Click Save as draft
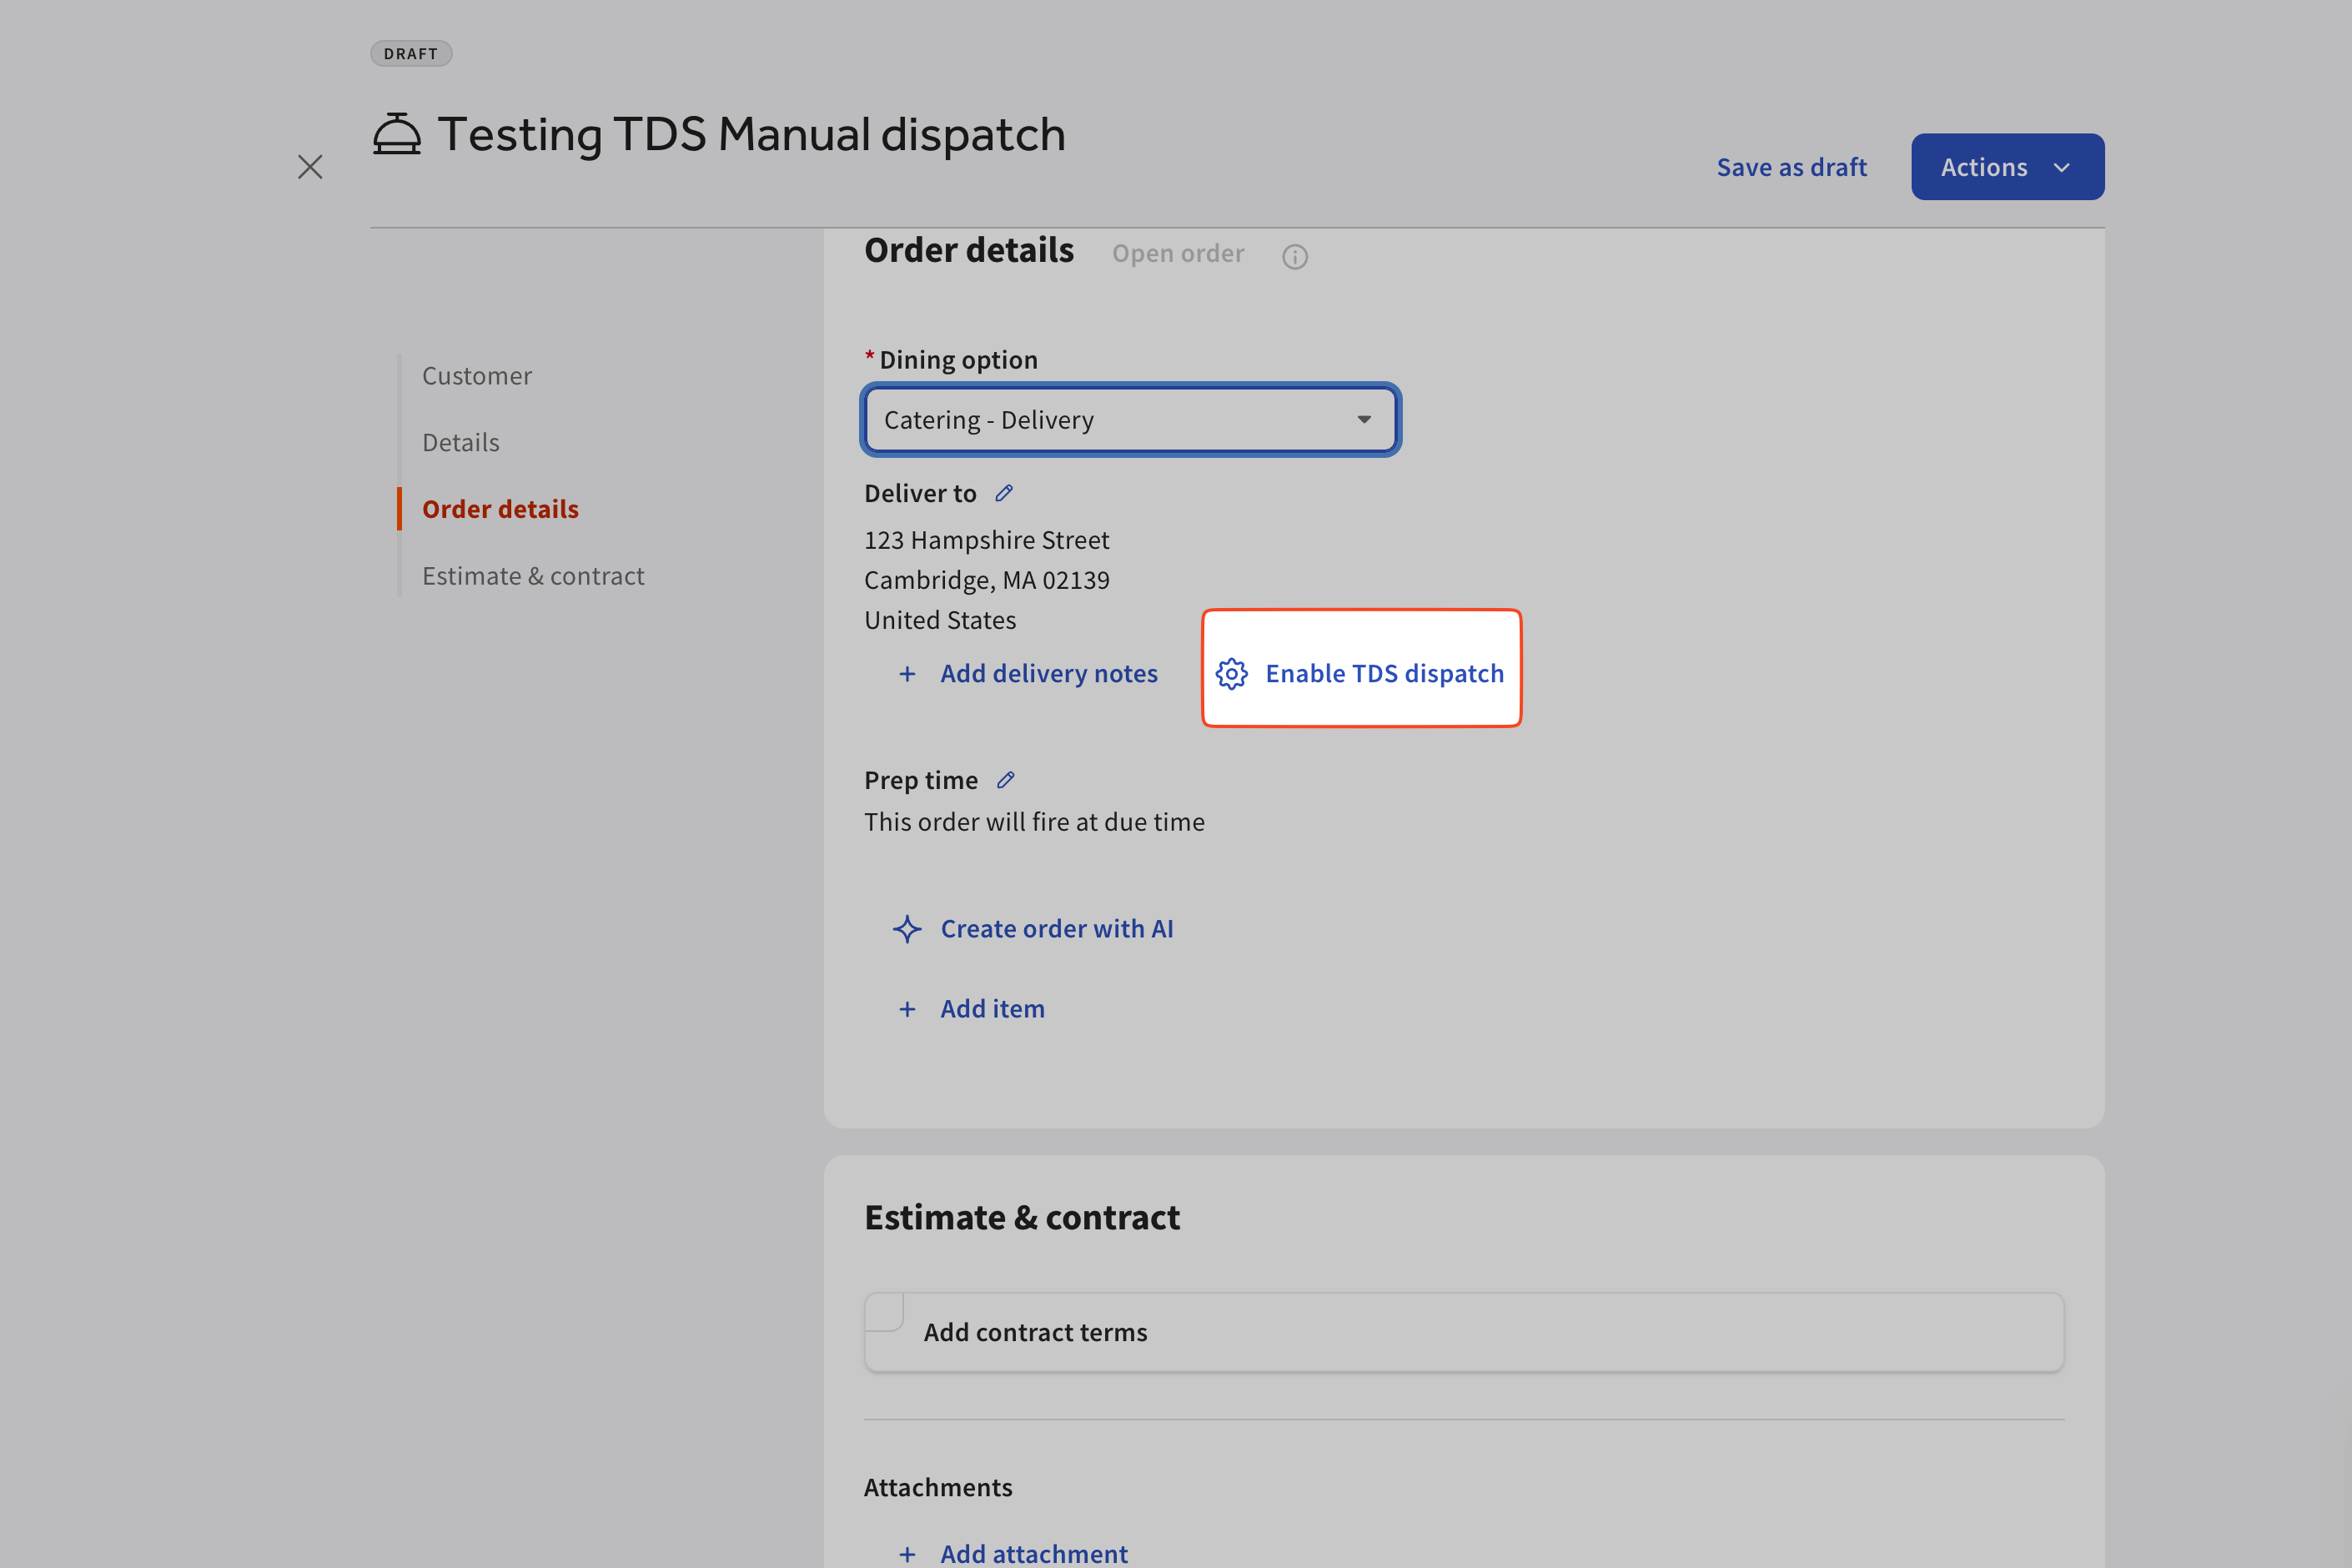Screen dimensions: 2352x1568 point(1791,167)
